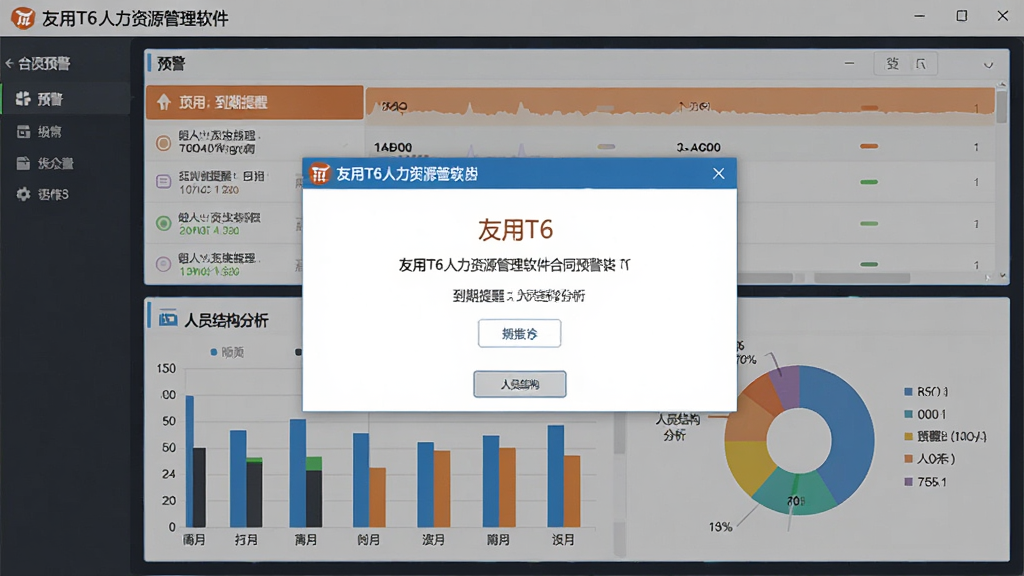Click the horizontal scrollbar under the alert list
Screen dimensions: 1024x576
862,278
